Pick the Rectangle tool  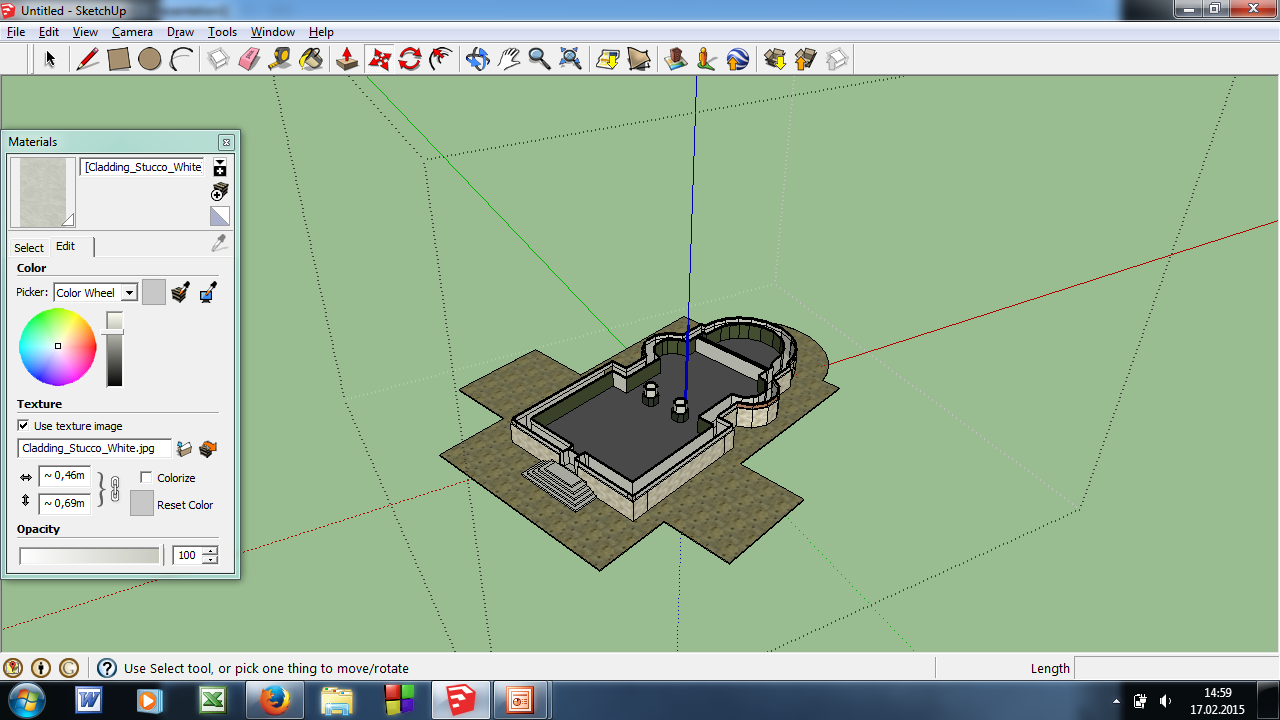coord(119,60)
